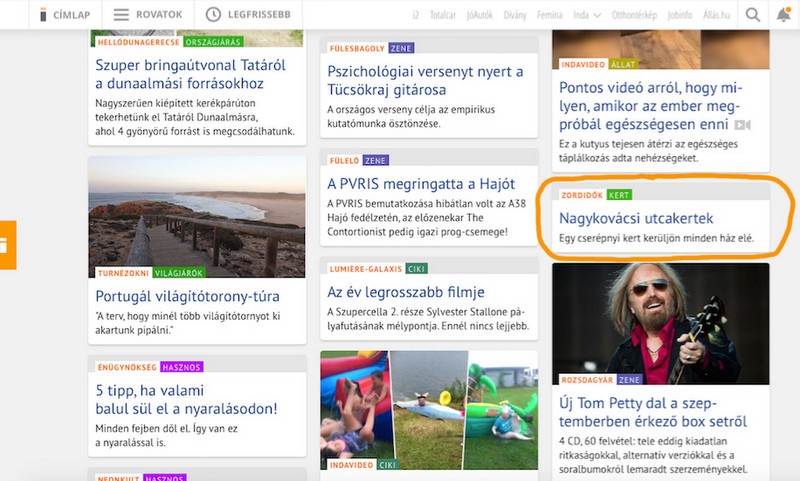Viewport: 800px width, 481px height.
Task: Click the Portuguese coast boardwalk photo
Action: (197, 217)
